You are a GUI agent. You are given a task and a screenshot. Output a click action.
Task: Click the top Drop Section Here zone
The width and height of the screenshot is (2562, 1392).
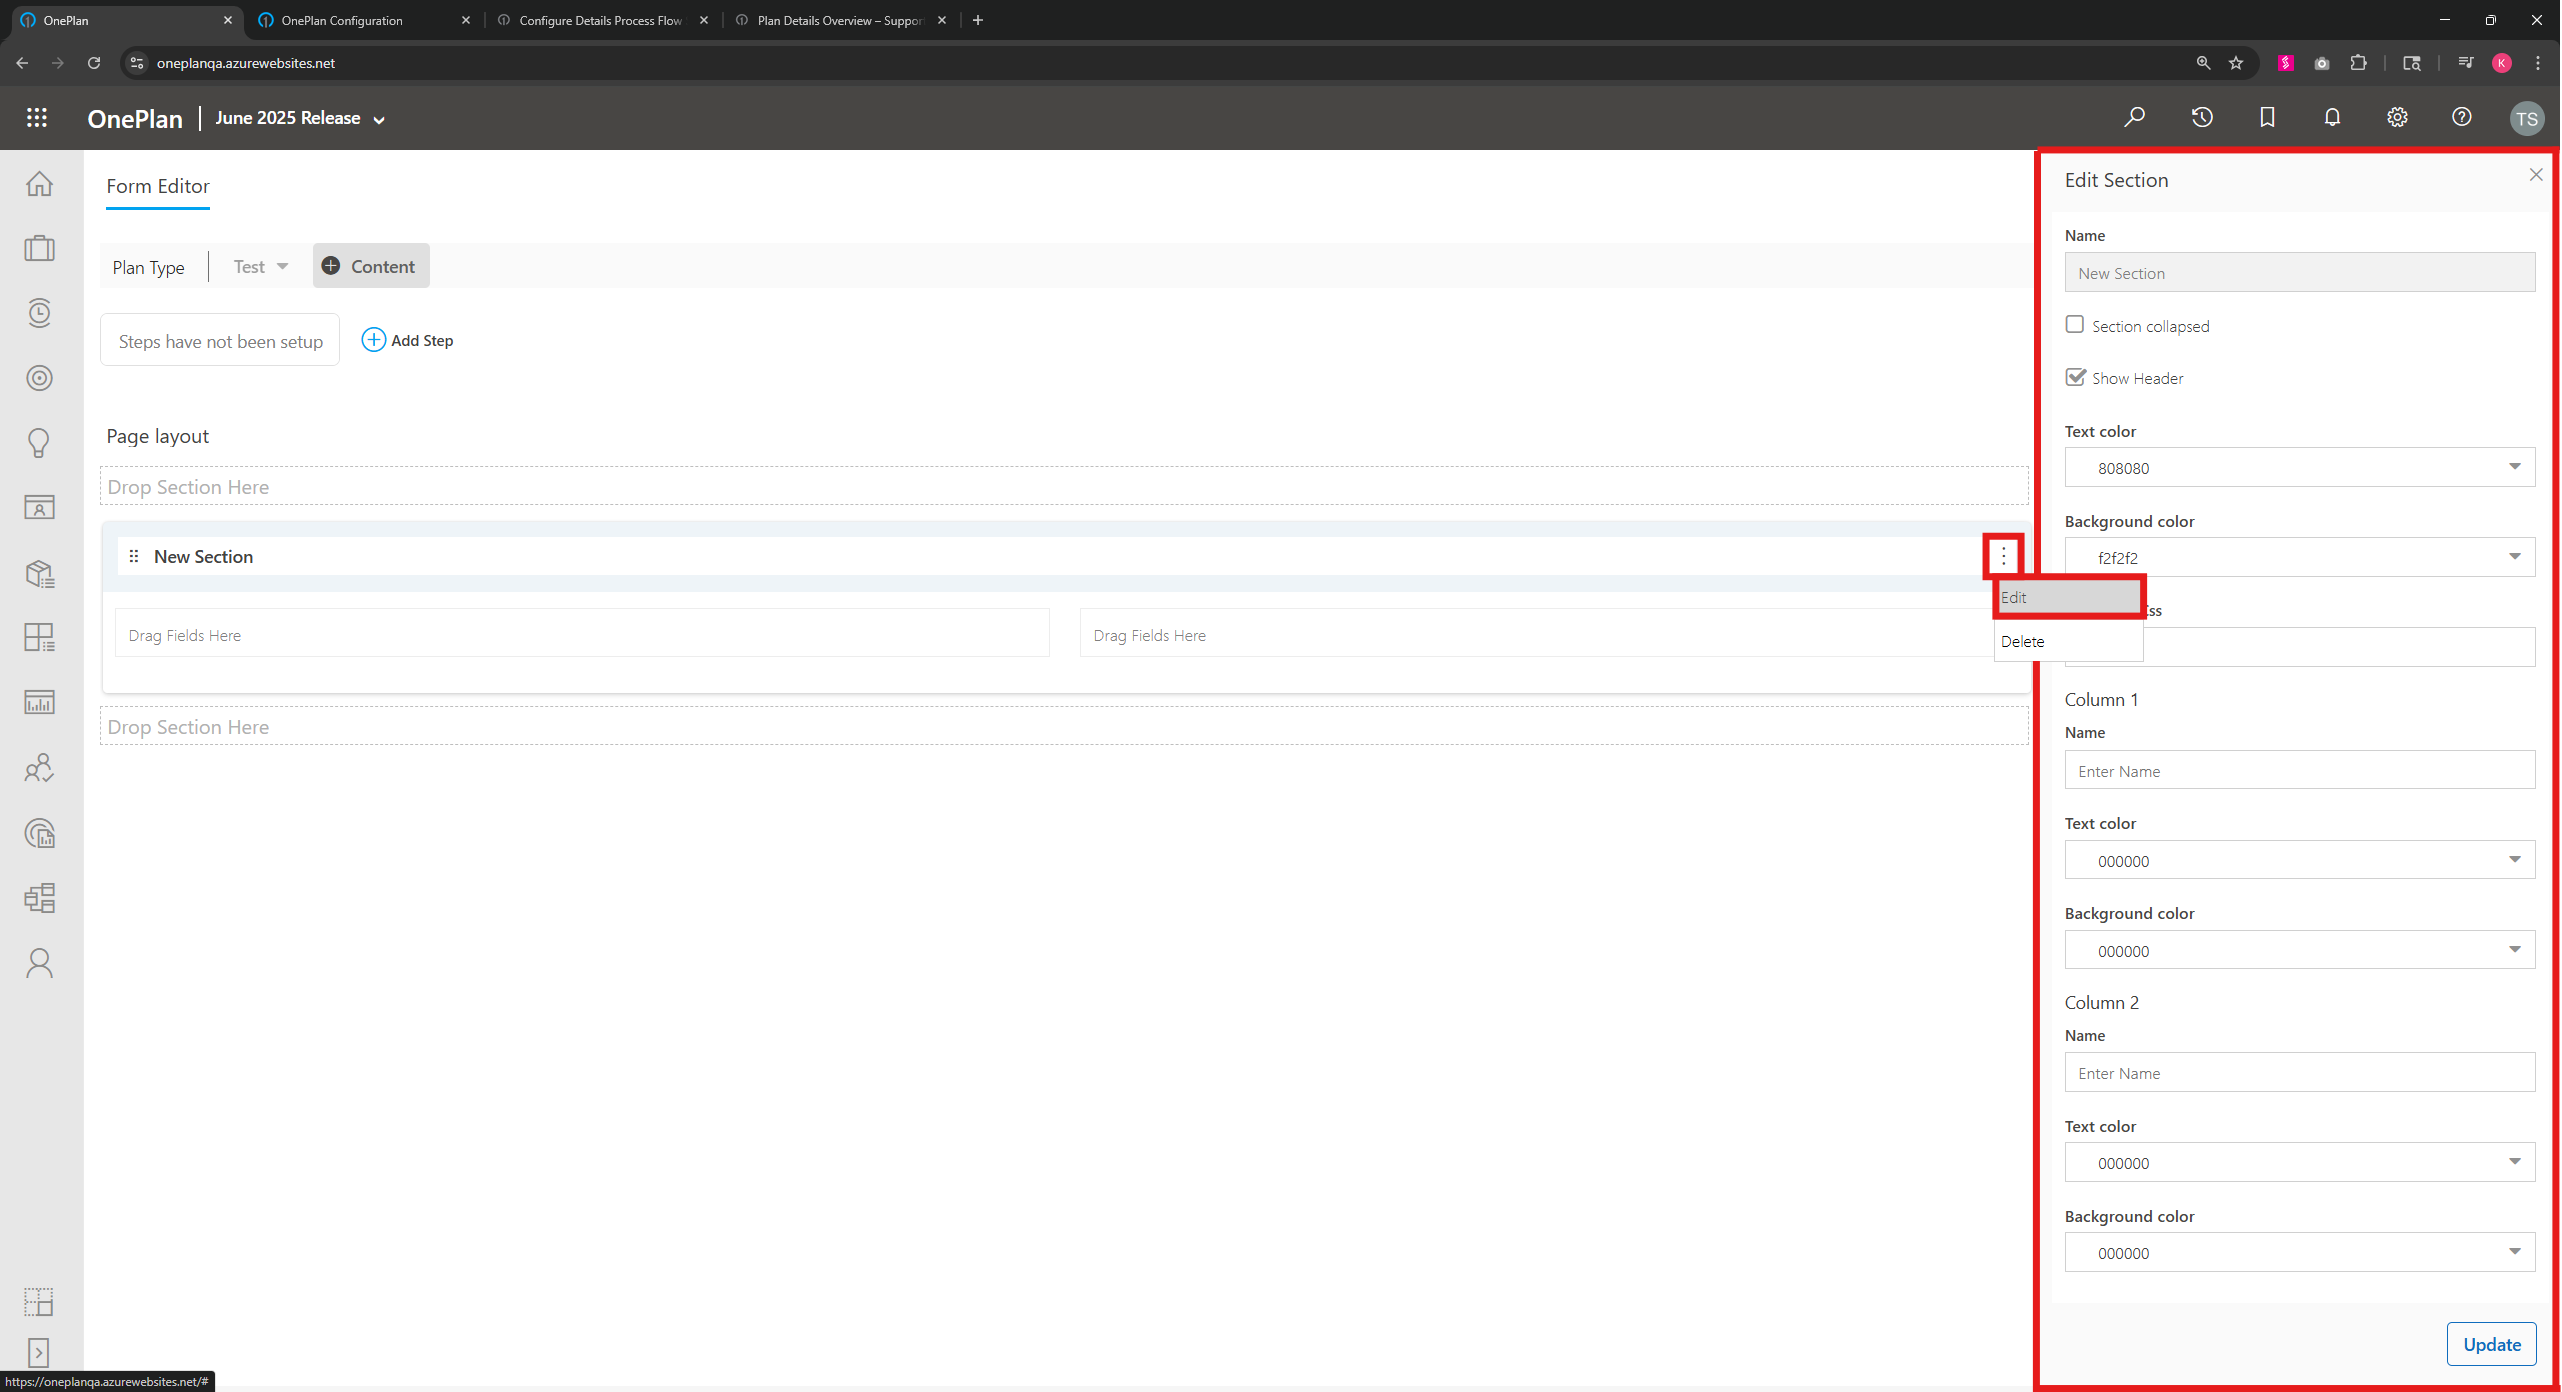click(x=1064, y=487)
